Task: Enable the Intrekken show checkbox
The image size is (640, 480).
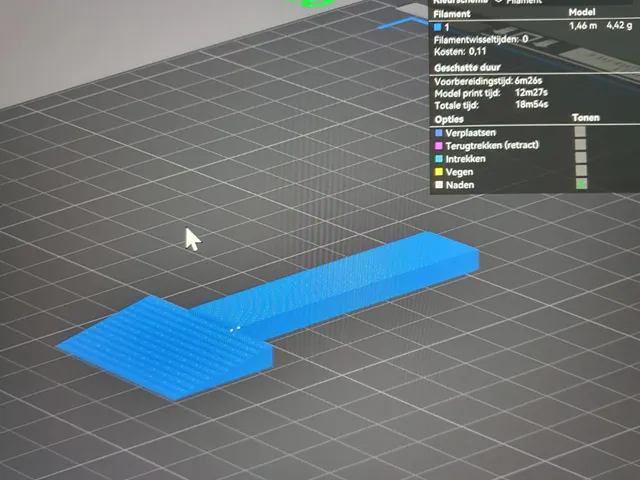Action: [x=581, y=157]
